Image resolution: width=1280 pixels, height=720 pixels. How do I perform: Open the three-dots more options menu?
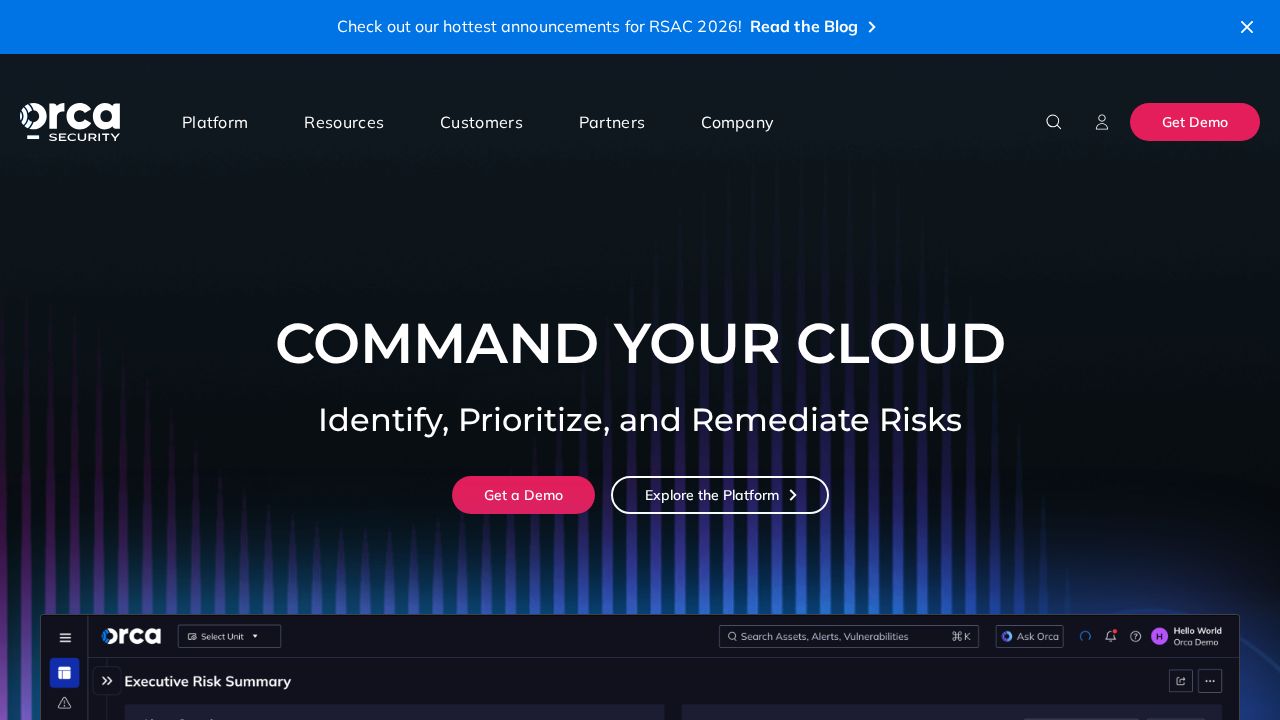point(1210,681)
